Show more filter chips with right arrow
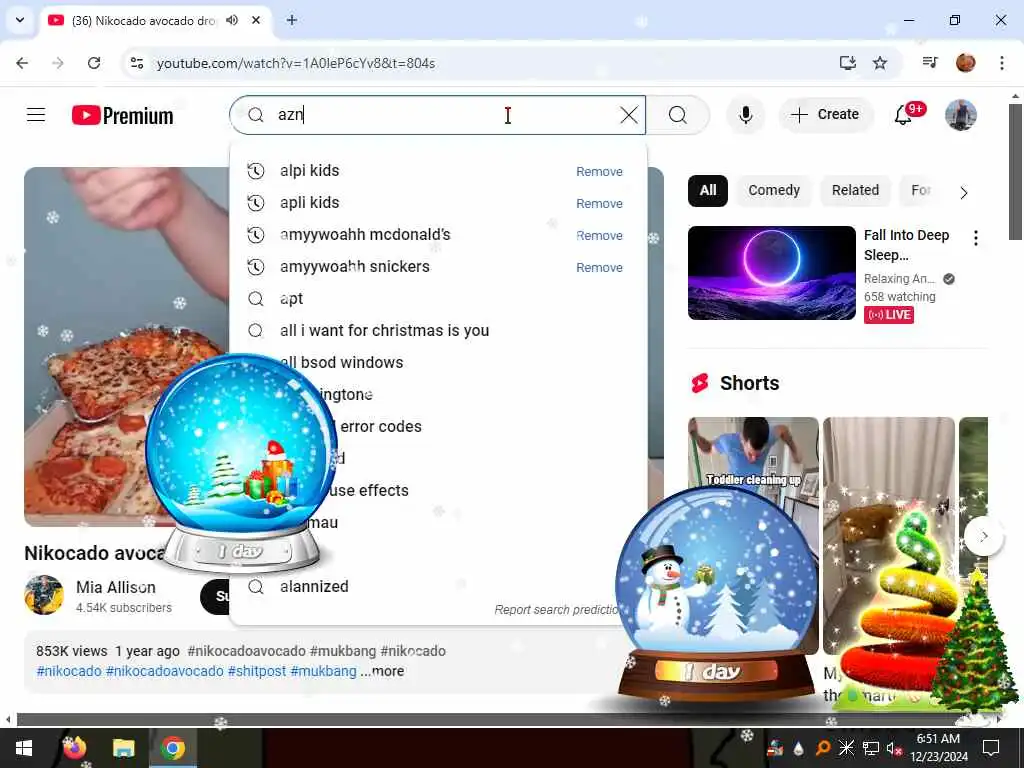 963,193
